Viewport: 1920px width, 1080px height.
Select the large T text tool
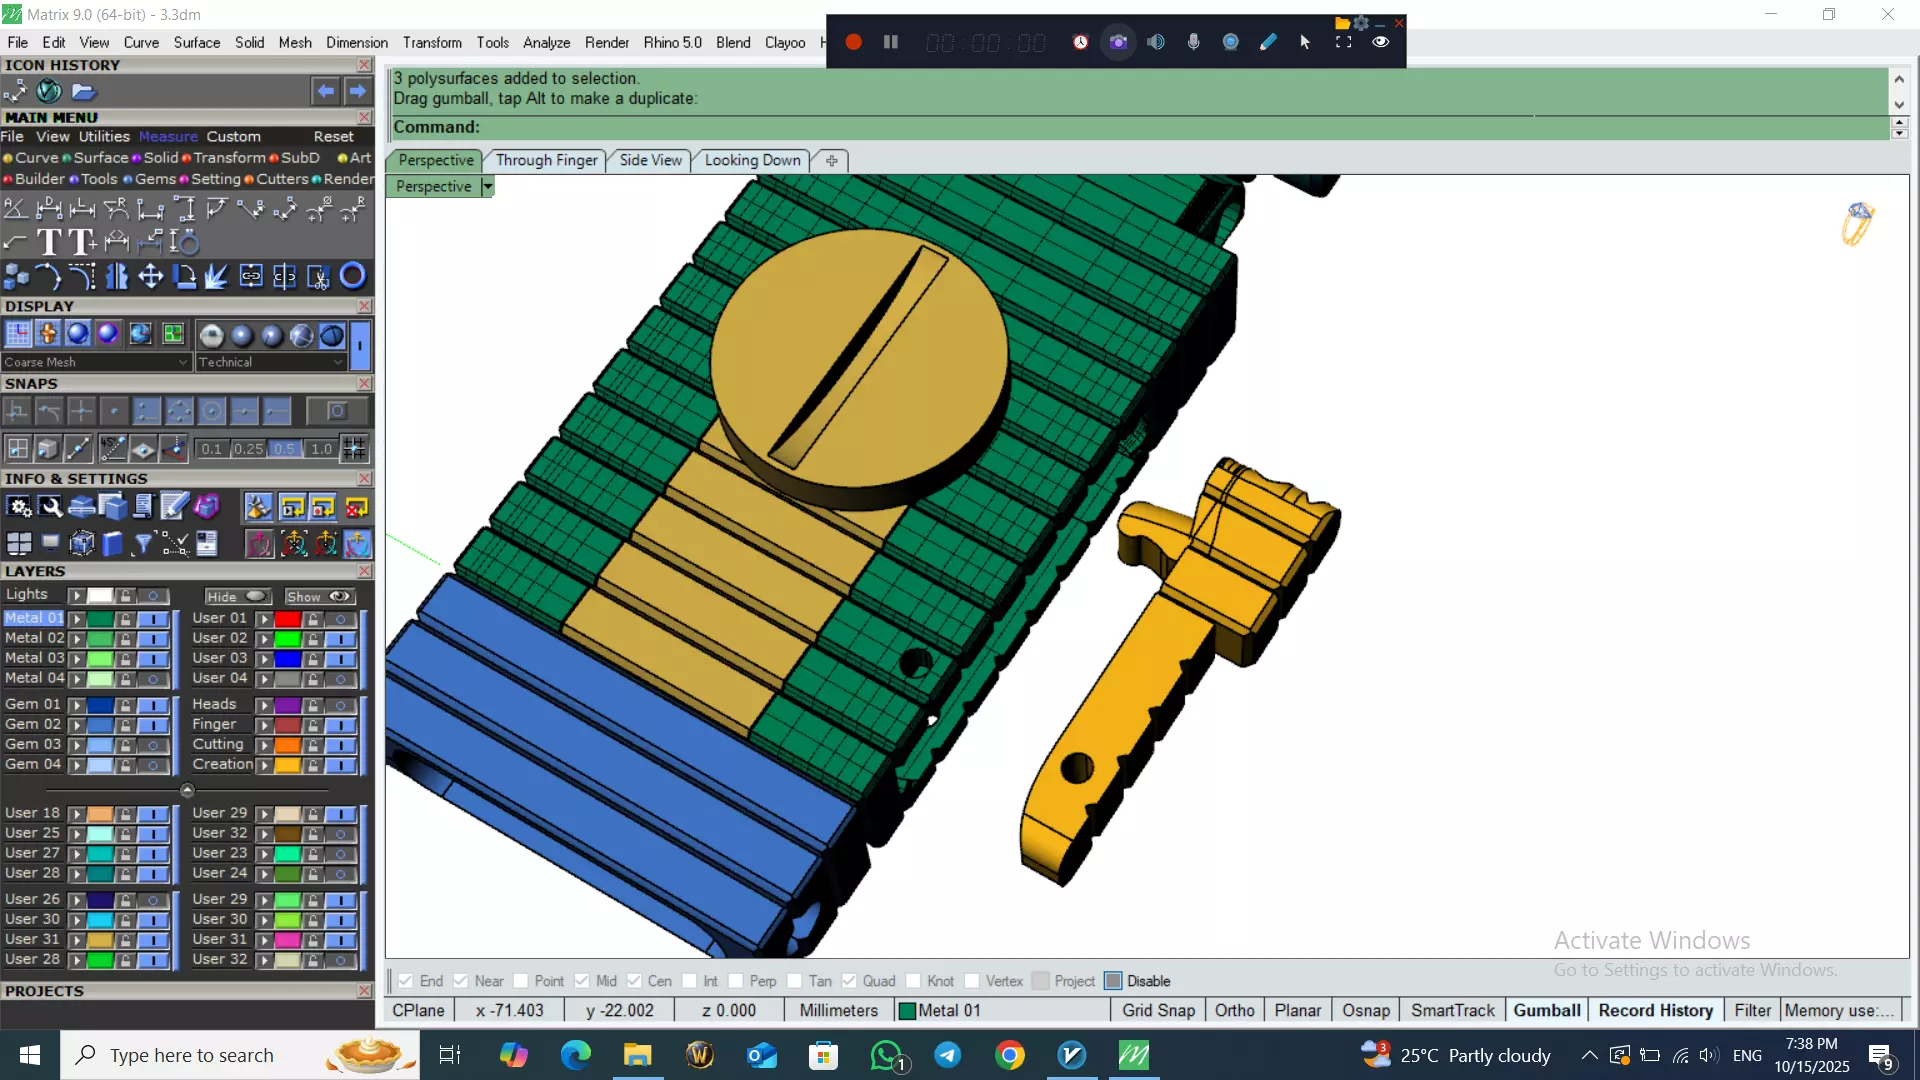48,242
